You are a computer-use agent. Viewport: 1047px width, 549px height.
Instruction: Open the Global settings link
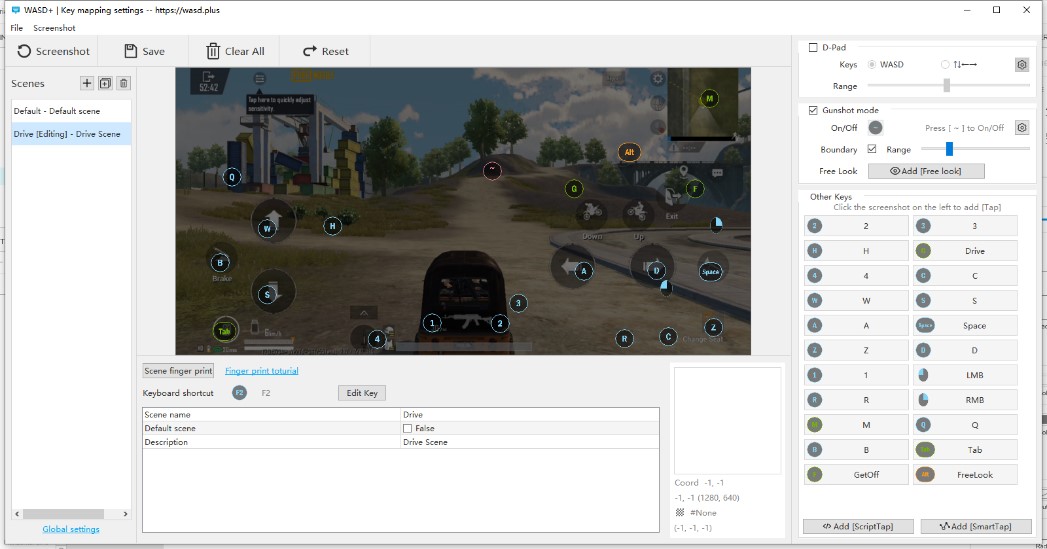71,529
